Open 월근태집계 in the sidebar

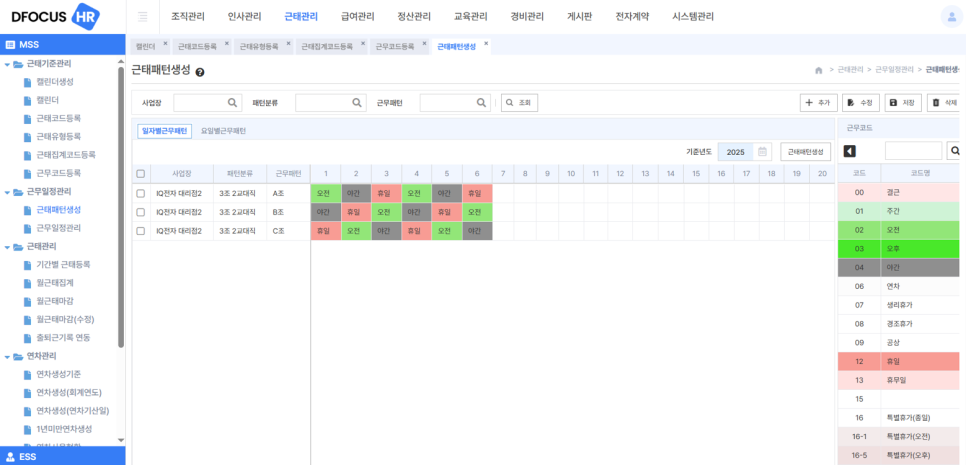coord(55,283)
